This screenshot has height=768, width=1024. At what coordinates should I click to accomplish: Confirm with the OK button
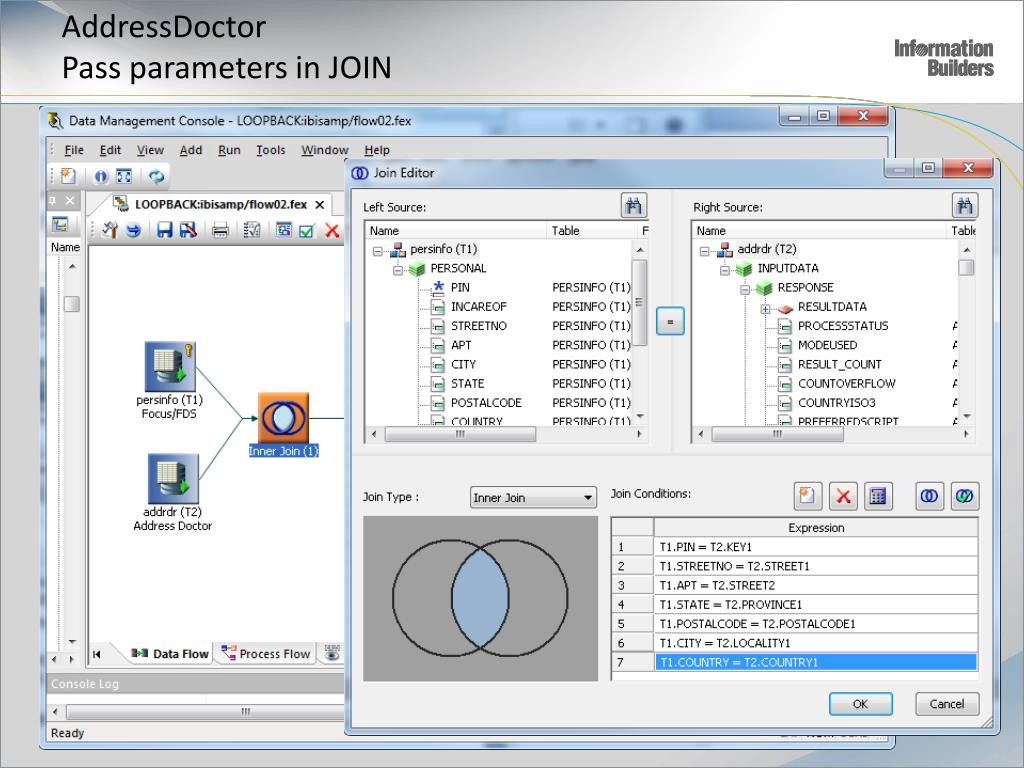point(860,704)
